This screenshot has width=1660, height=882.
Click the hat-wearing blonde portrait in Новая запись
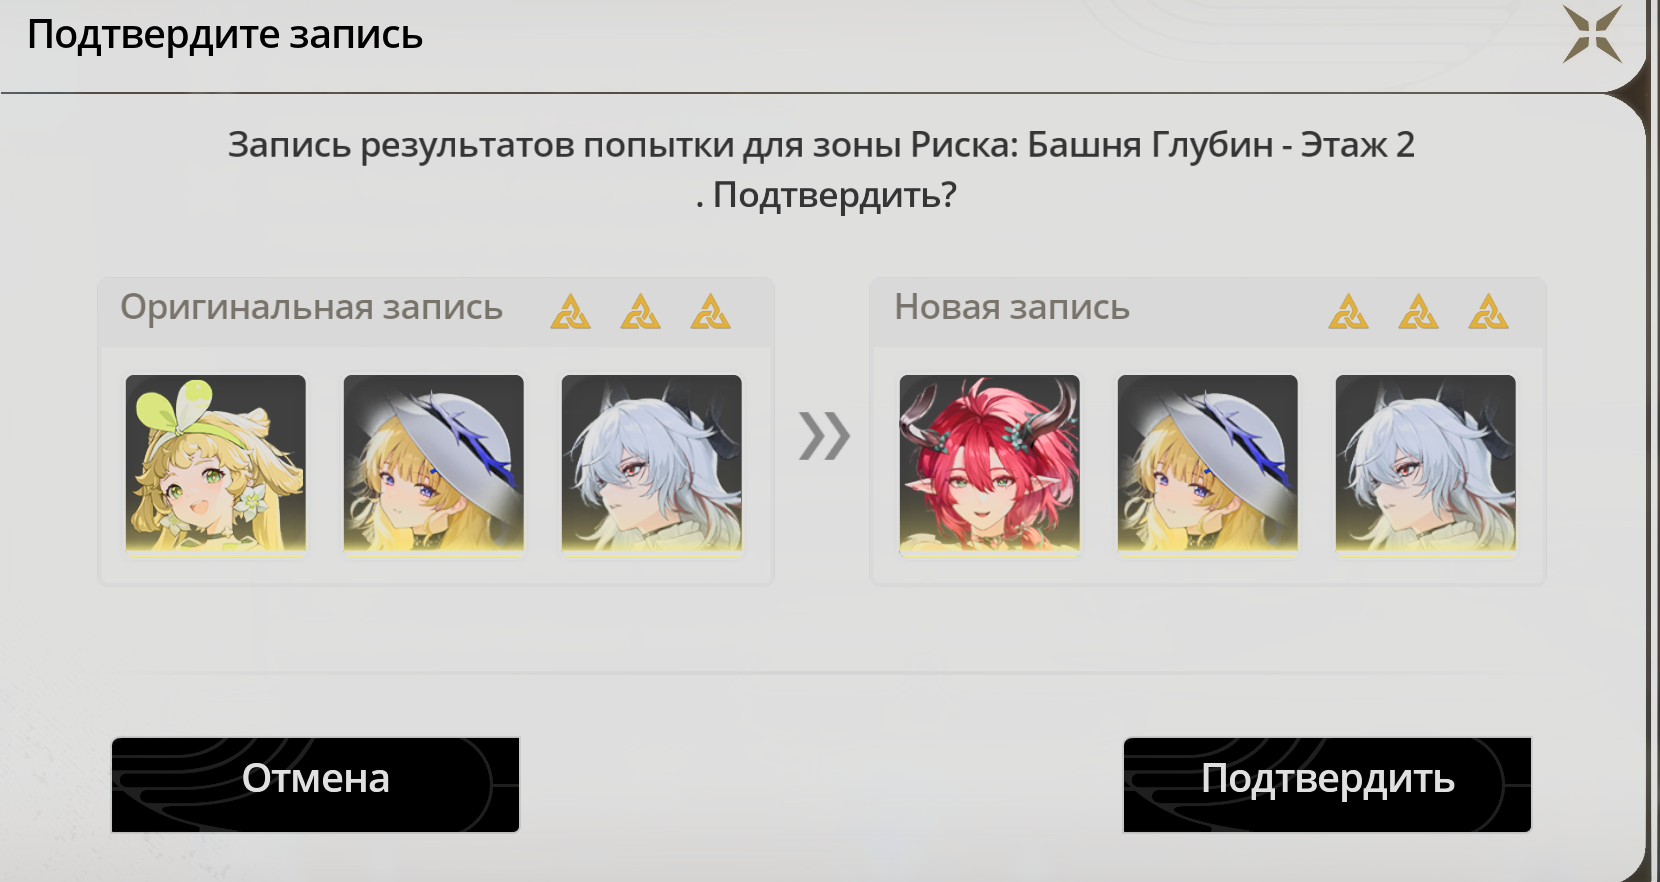click(1208, 465)
